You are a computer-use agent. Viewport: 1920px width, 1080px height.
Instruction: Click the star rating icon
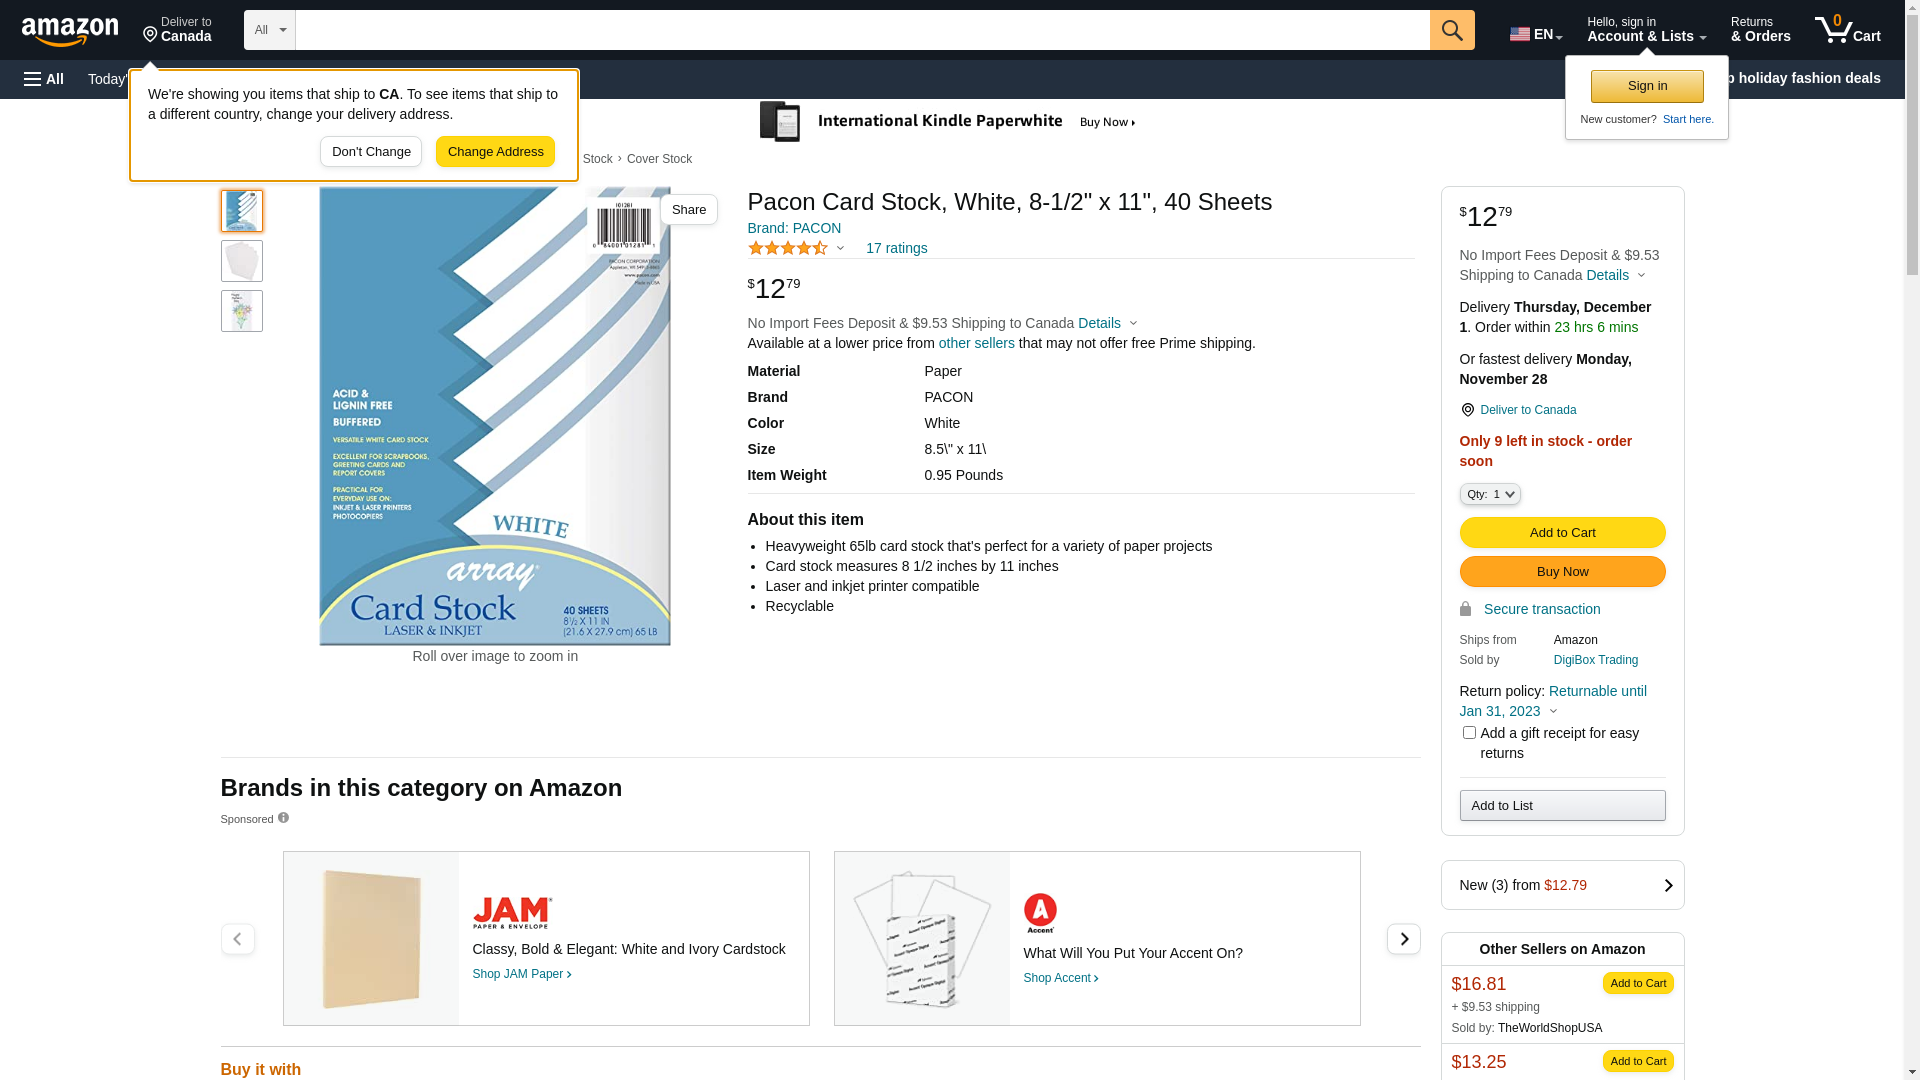[788, 248]
